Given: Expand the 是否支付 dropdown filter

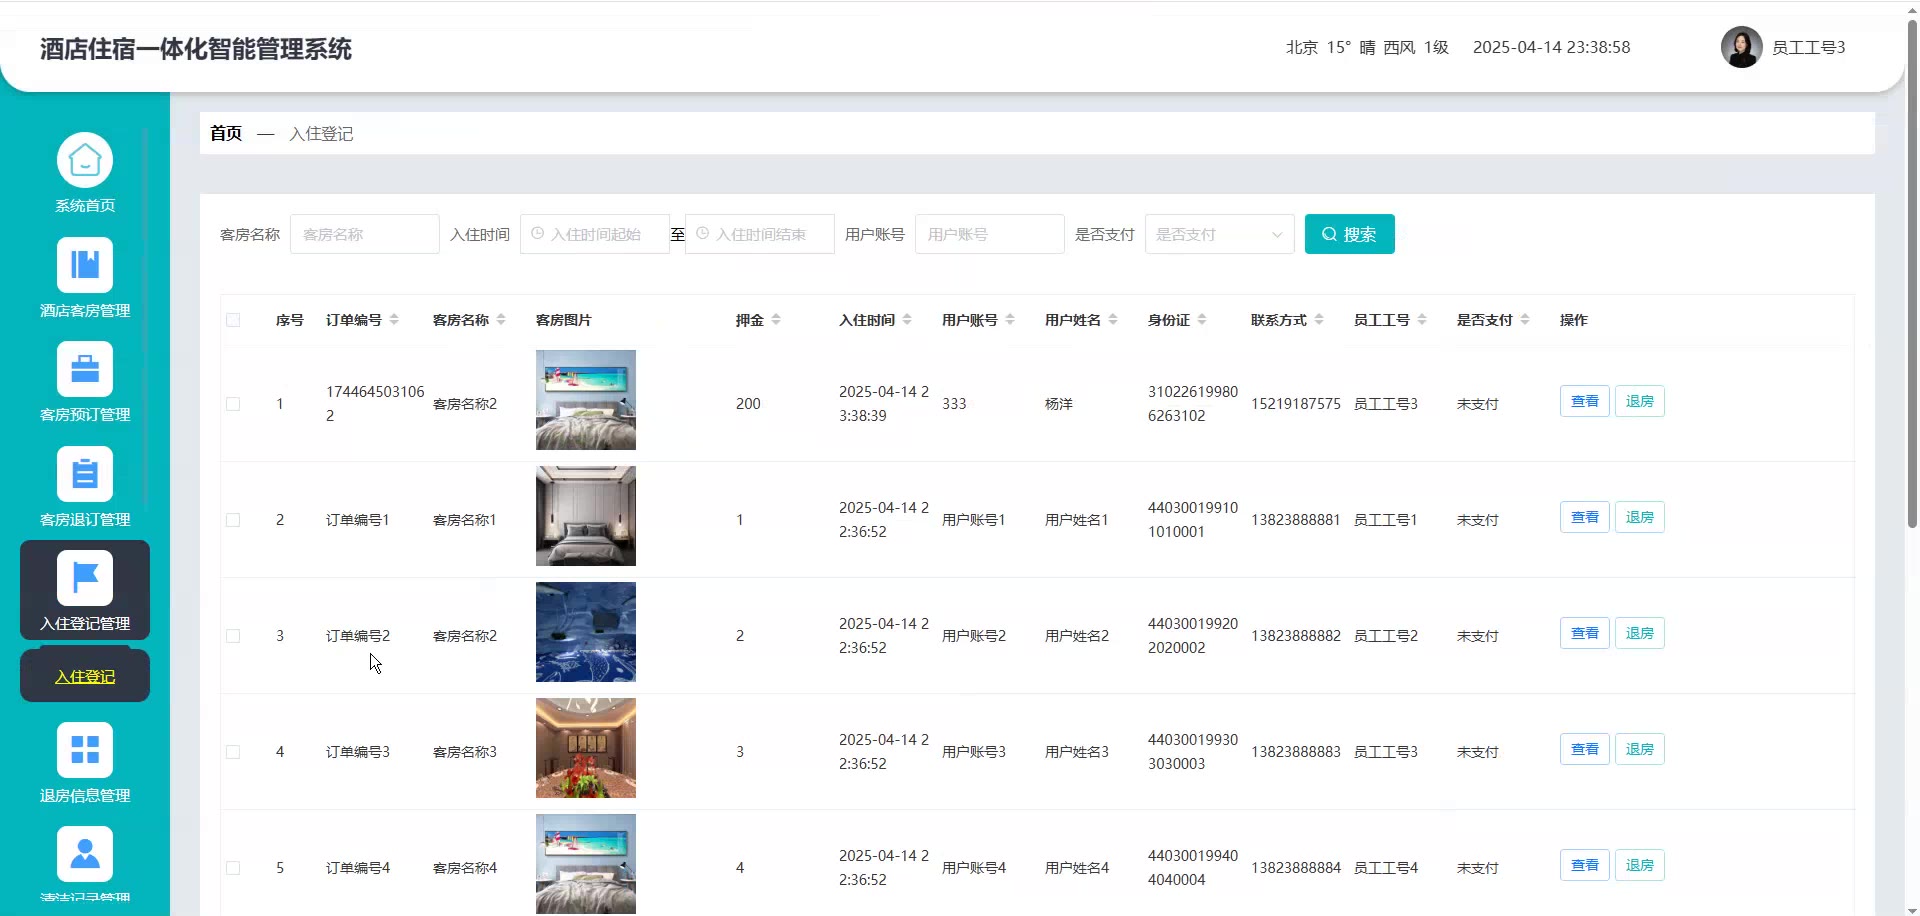Looking at the screenshot, I should (1219, 234).
